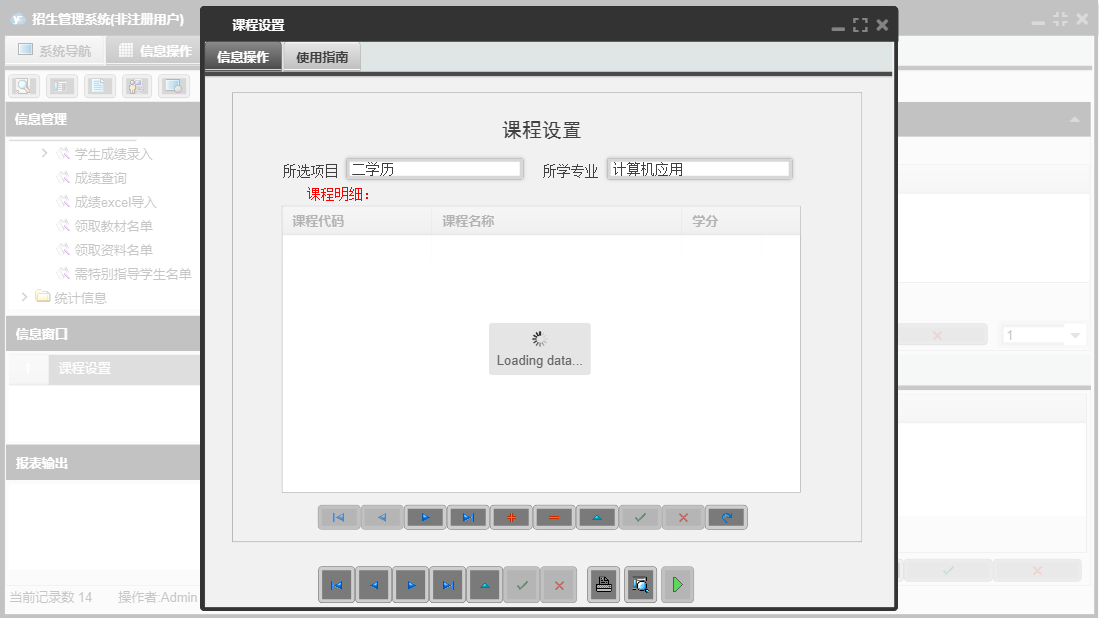Click the refresh icon on the course detail toolbar

point(725,517)
